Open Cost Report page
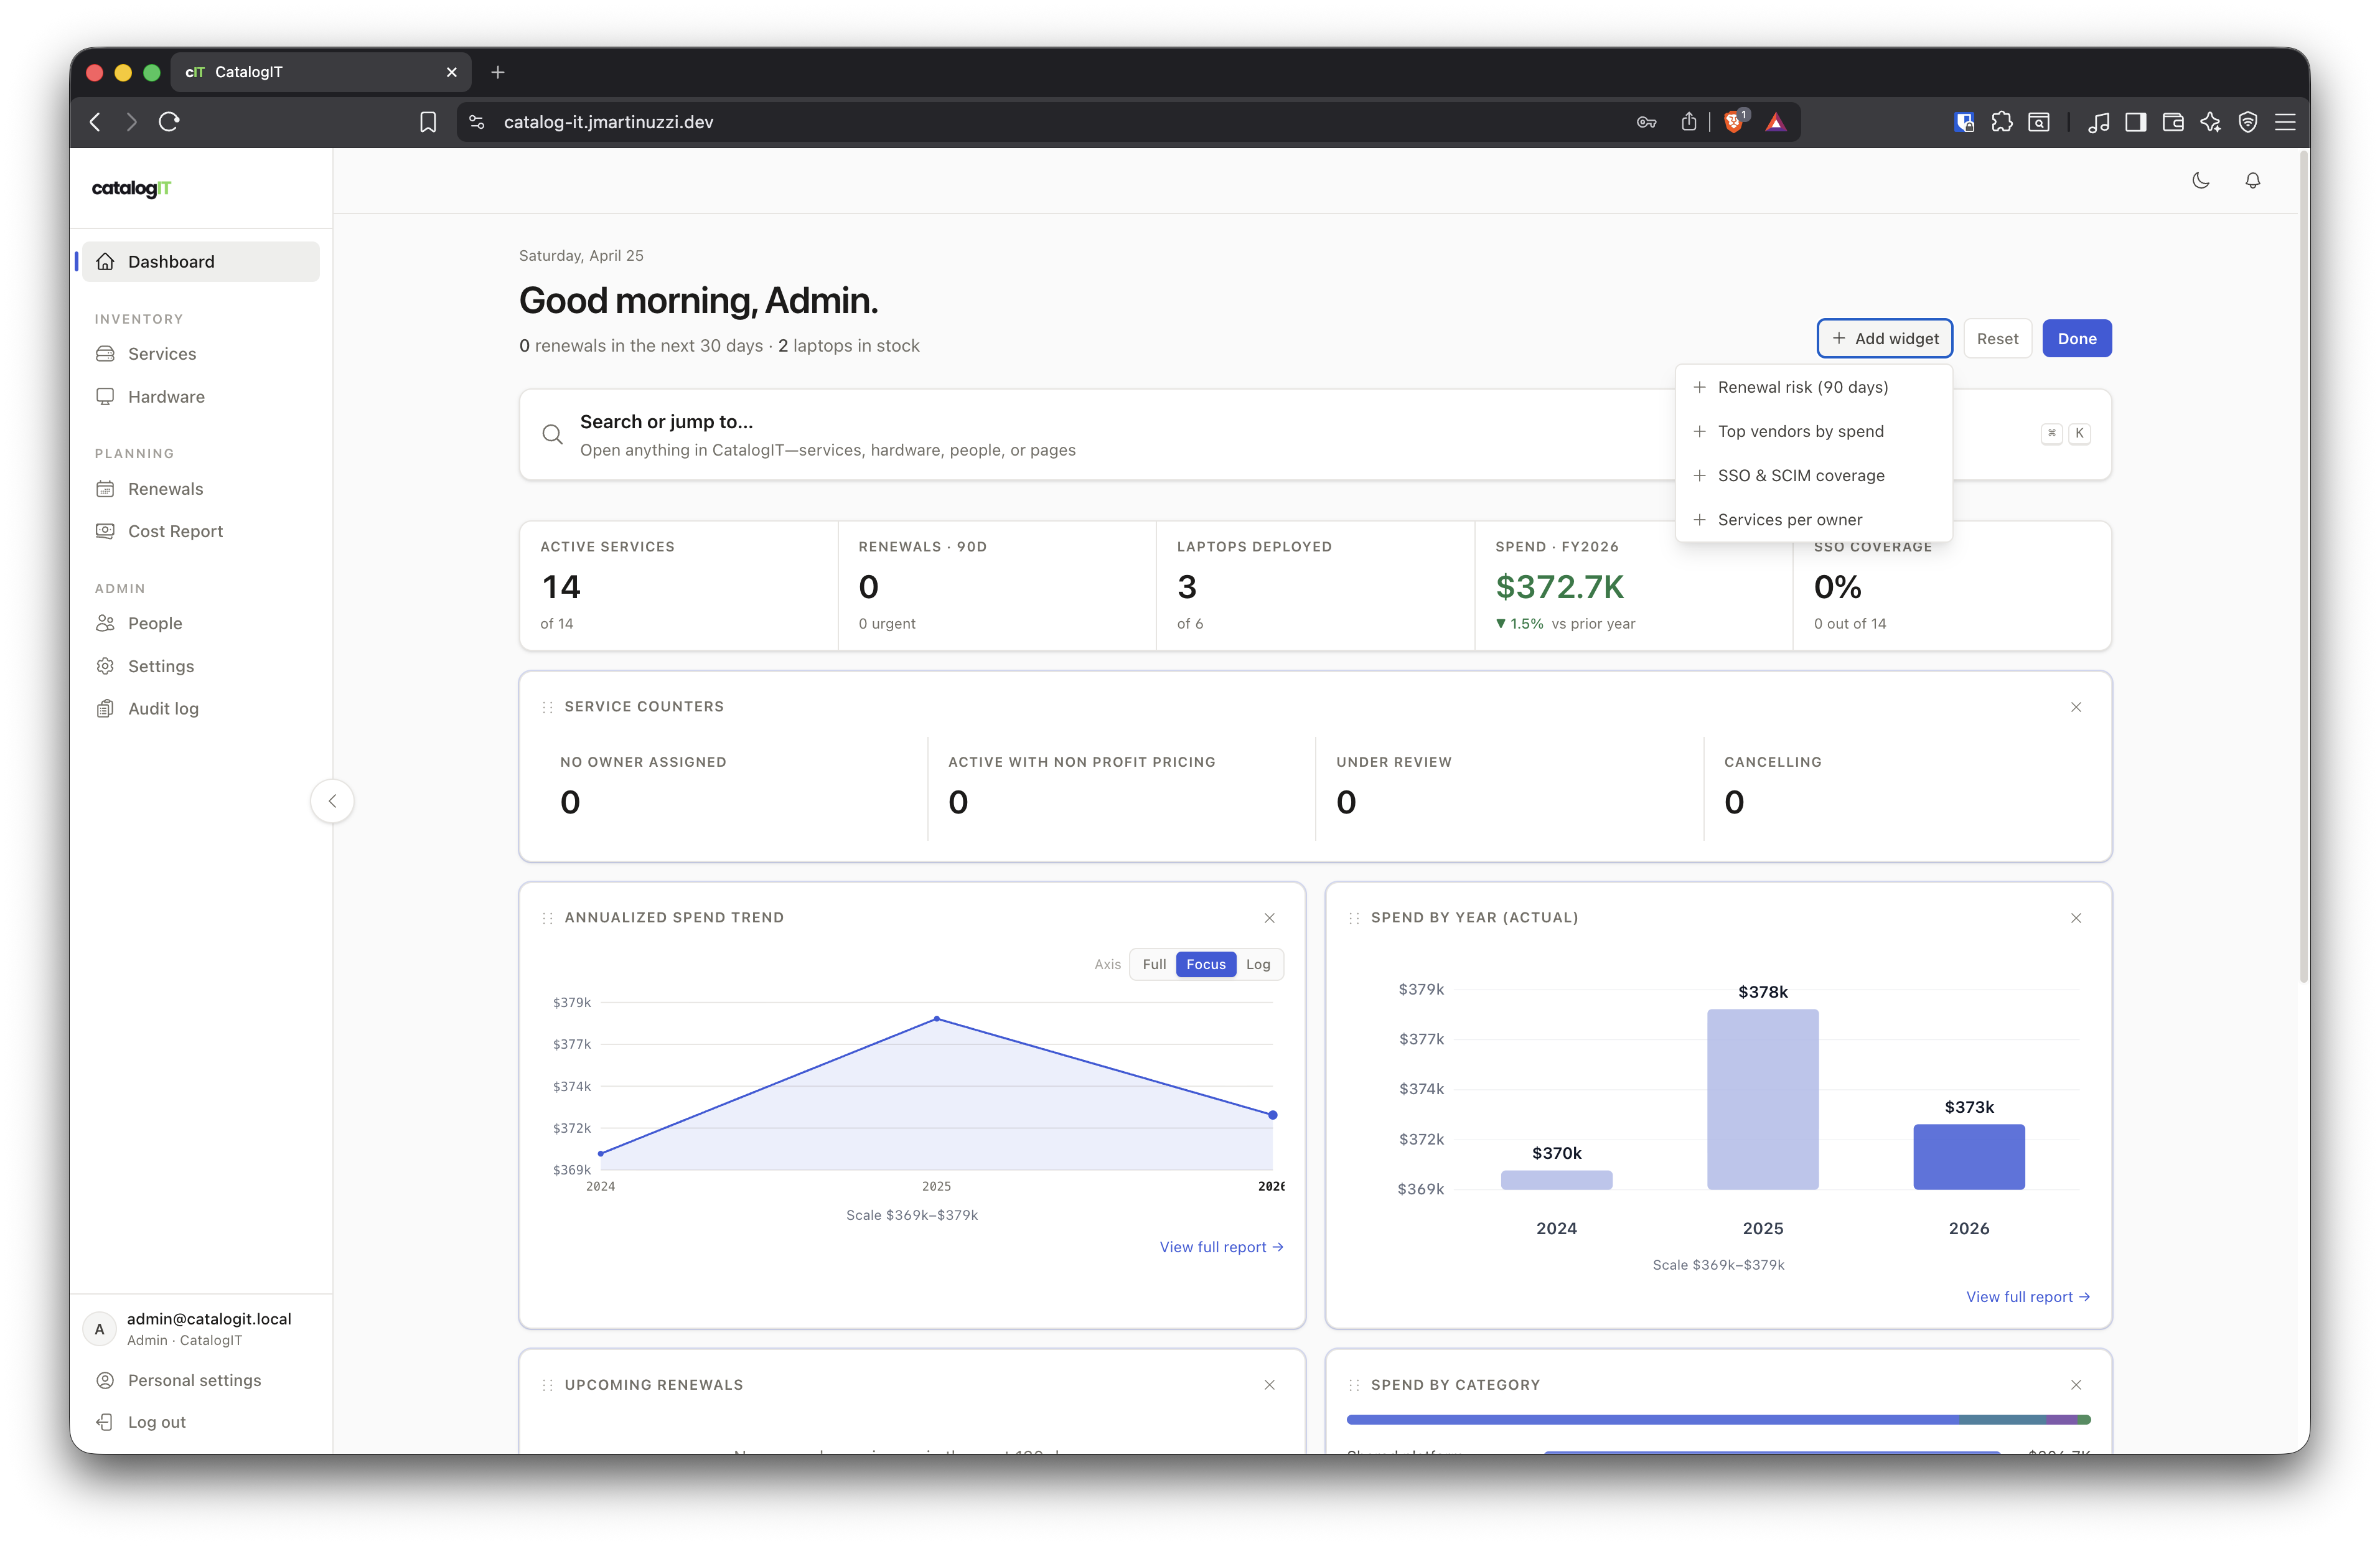Viewport: 2380px width, 1546px height. [x=200, y=531]
